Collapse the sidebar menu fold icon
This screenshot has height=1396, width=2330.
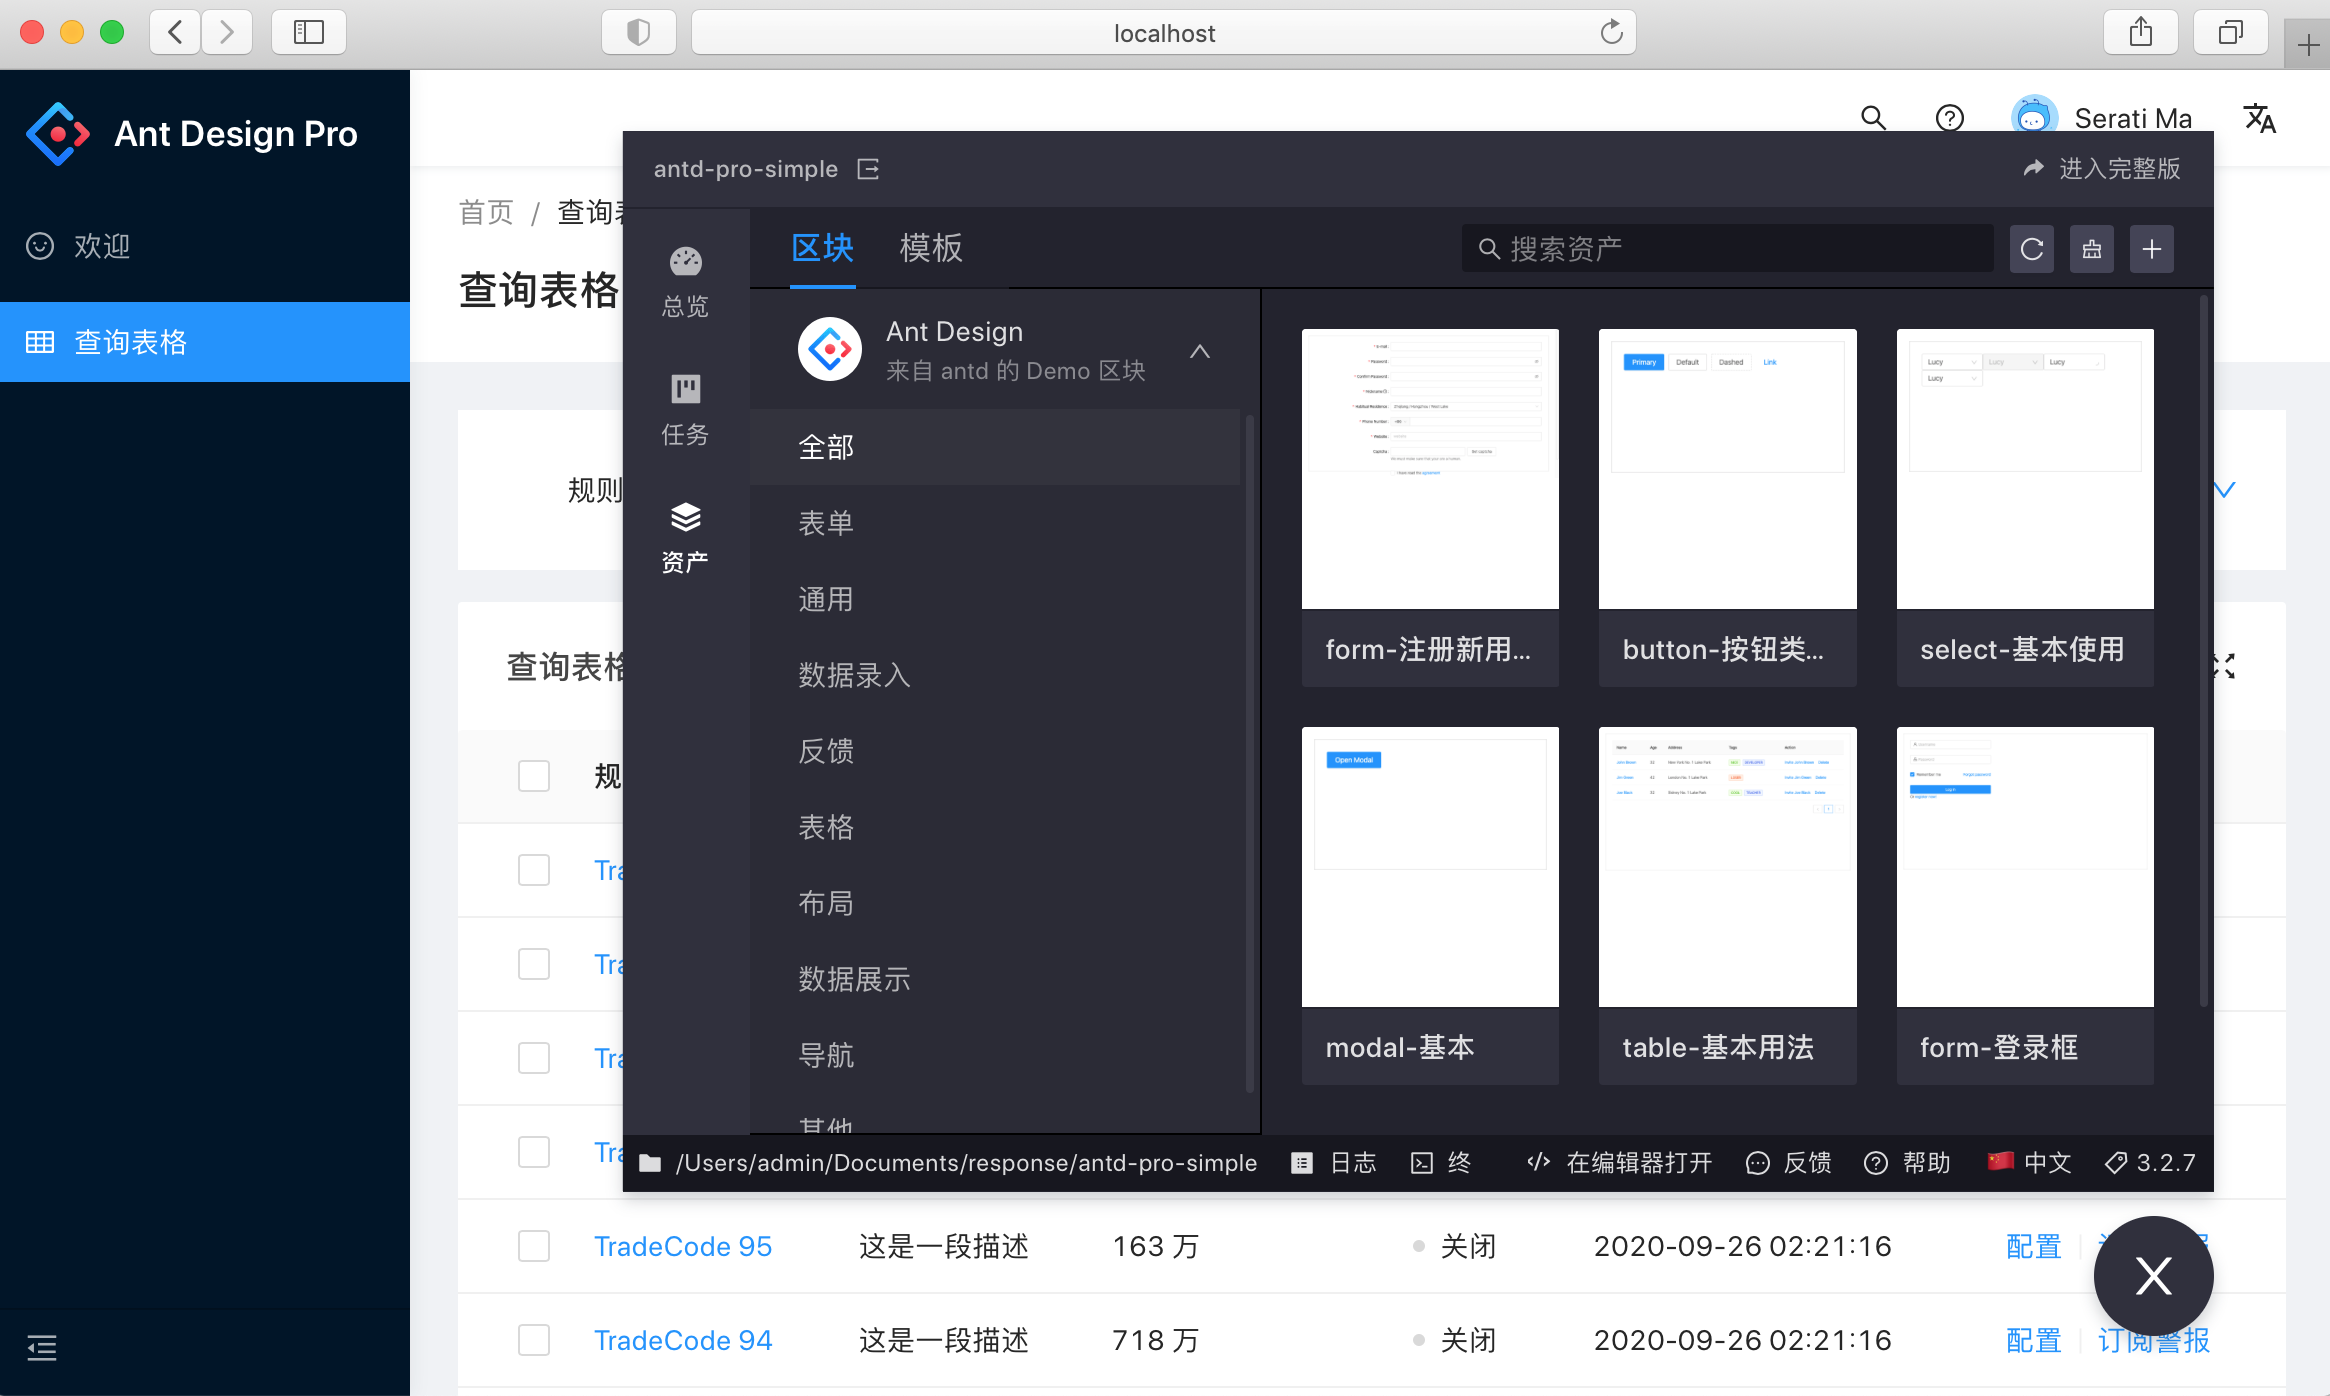[x=41, y=1348]
